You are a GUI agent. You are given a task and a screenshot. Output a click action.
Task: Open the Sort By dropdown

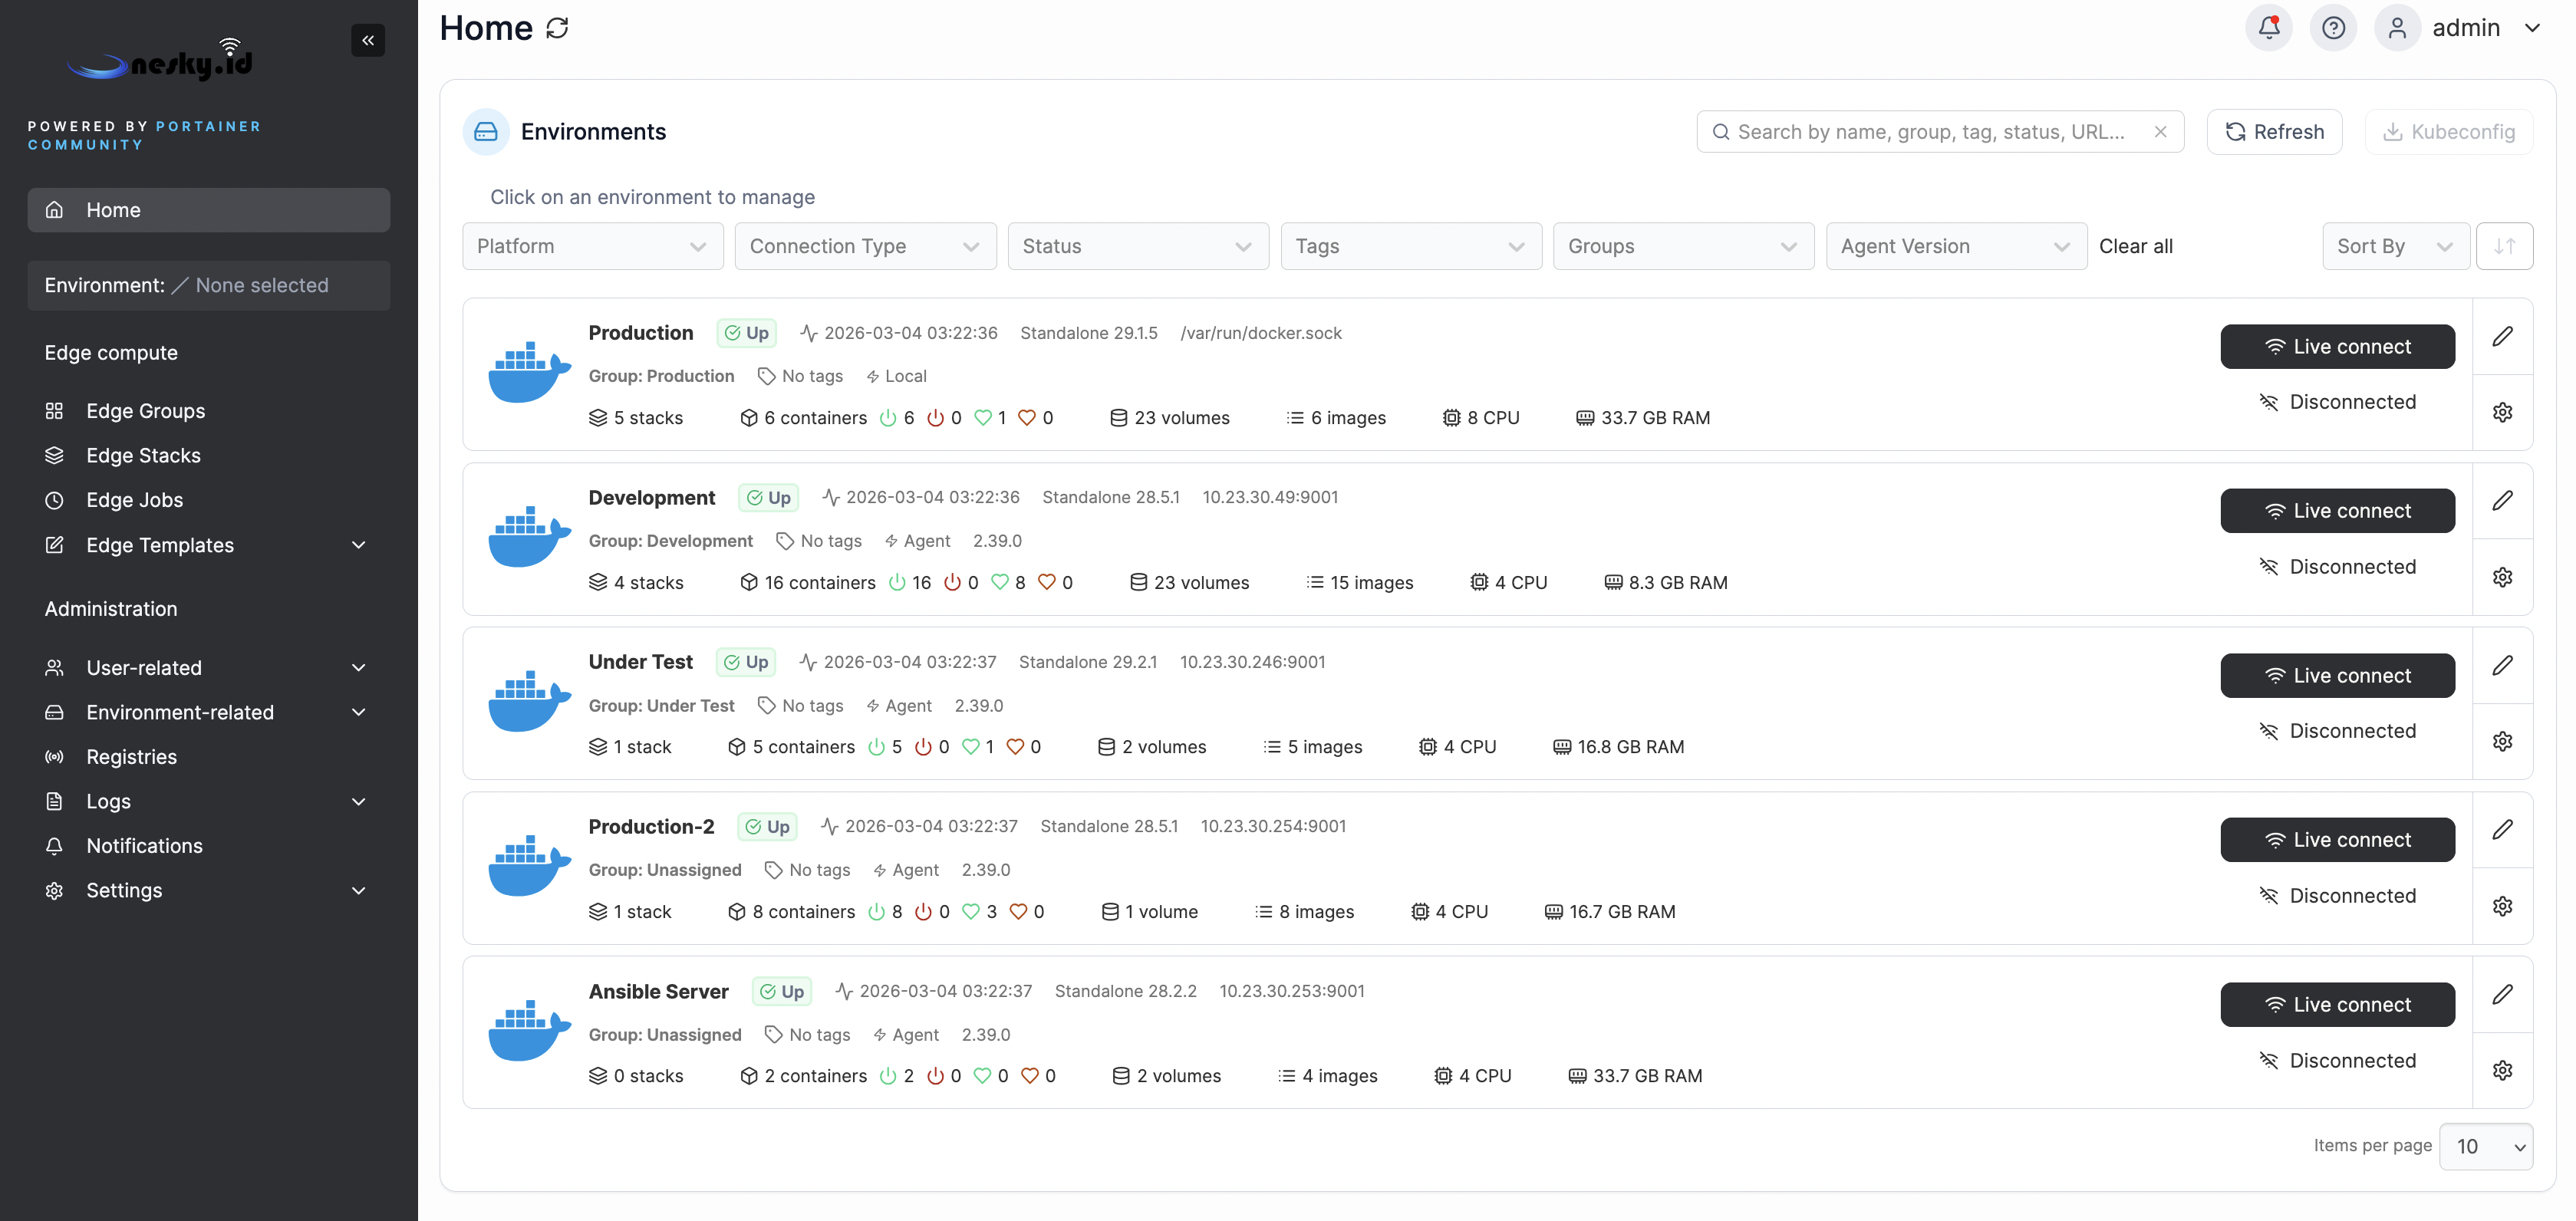(2394, 246)
